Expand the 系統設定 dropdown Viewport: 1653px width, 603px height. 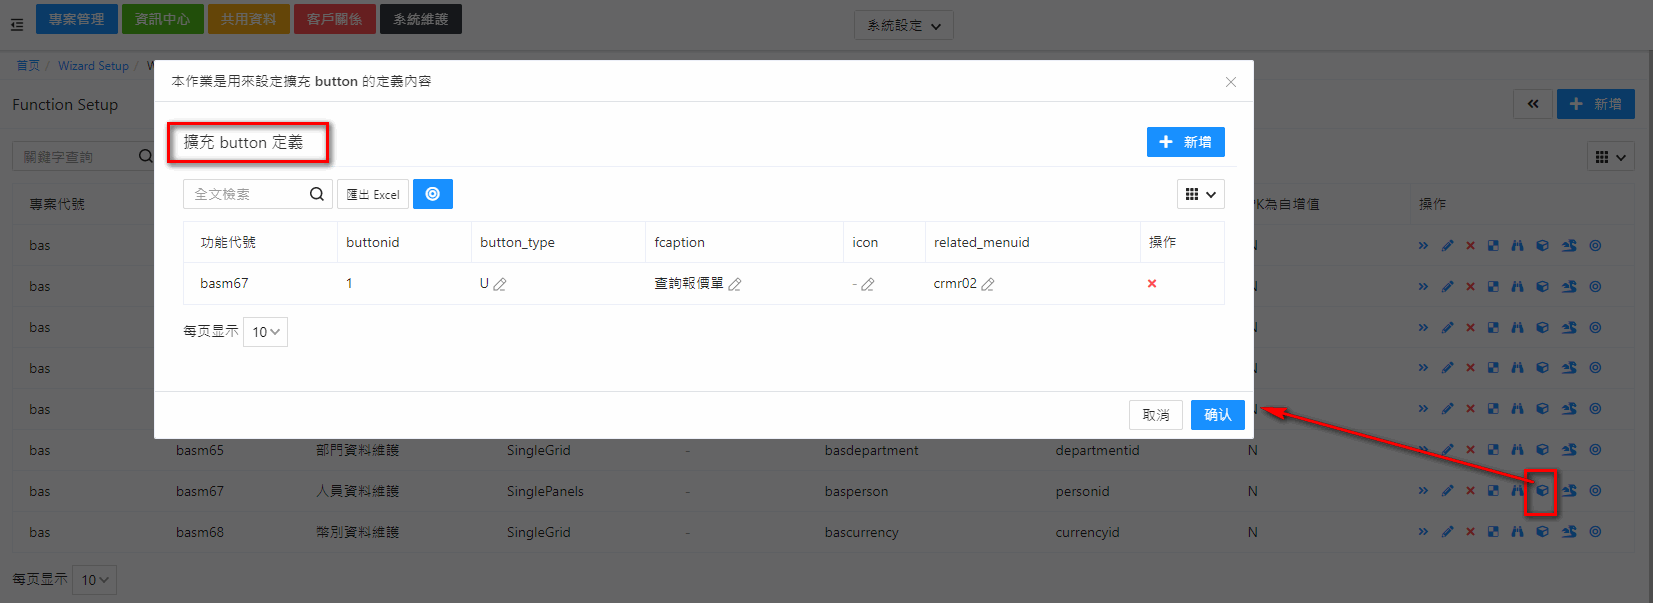[x=903, y=25]
